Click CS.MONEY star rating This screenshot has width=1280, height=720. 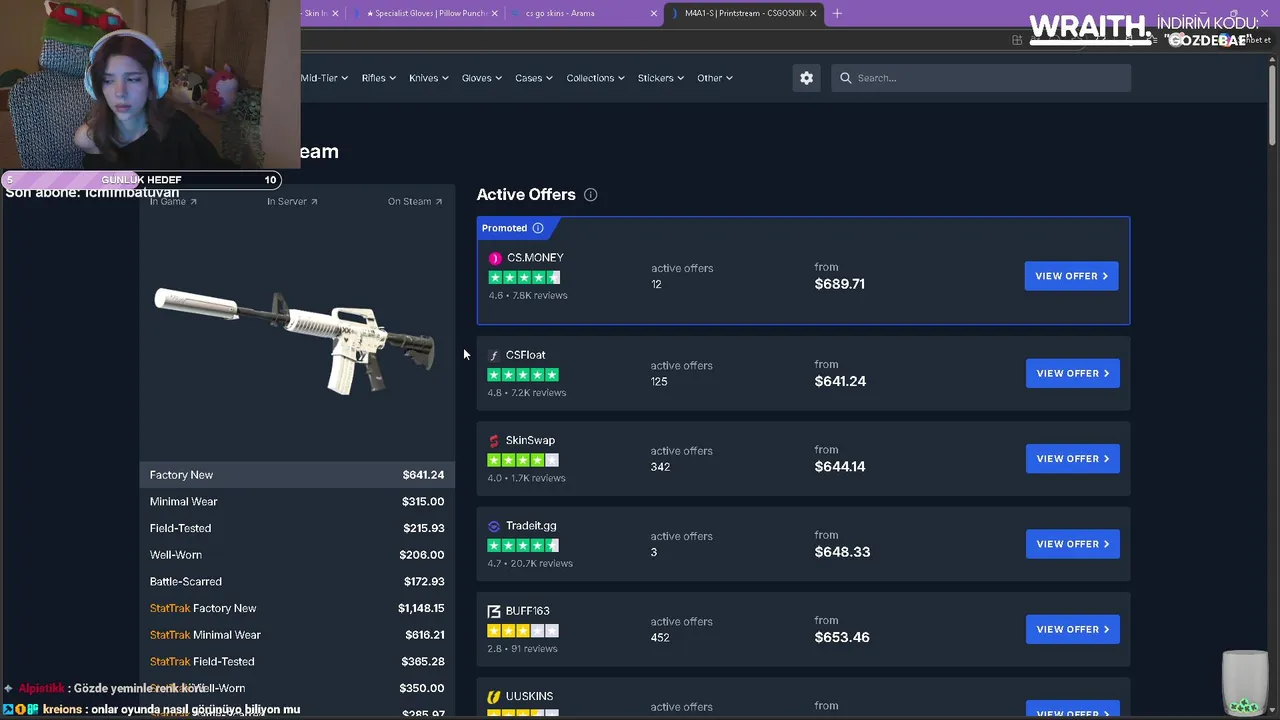(524, 277)
